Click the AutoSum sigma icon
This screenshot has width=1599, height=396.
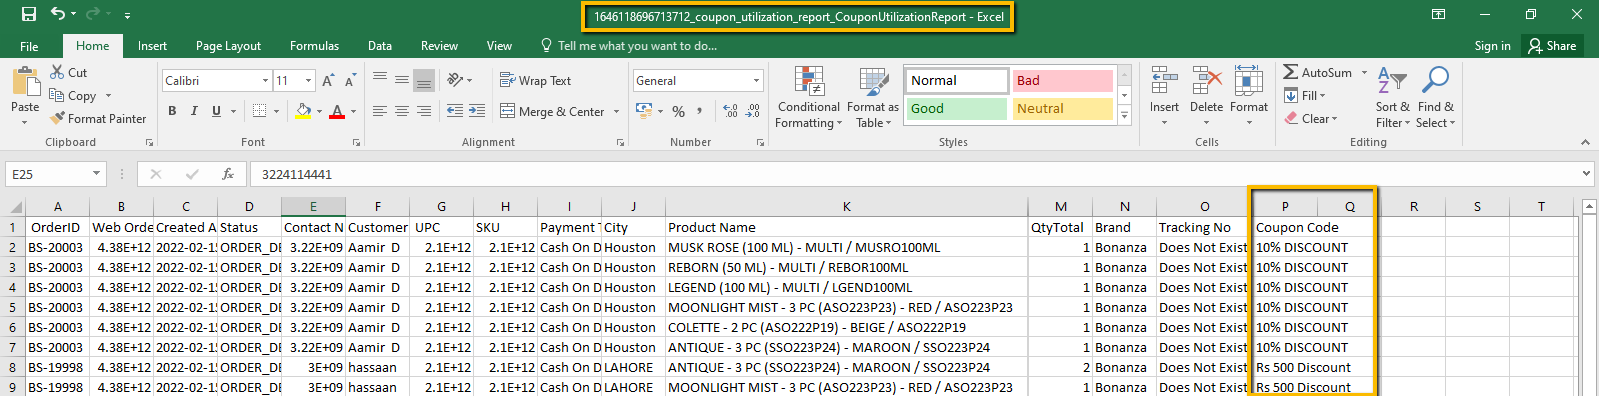(1291, 72)
